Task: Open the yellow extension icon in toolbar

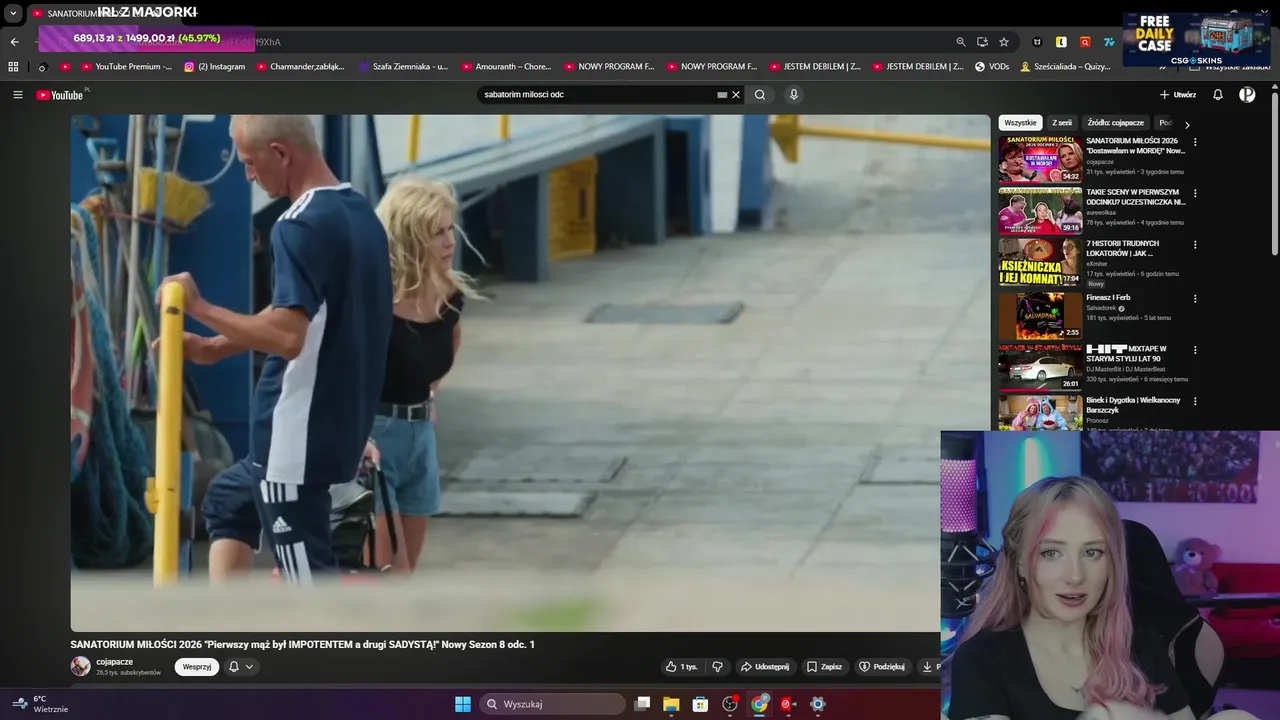Action: tap(1061, 42)
